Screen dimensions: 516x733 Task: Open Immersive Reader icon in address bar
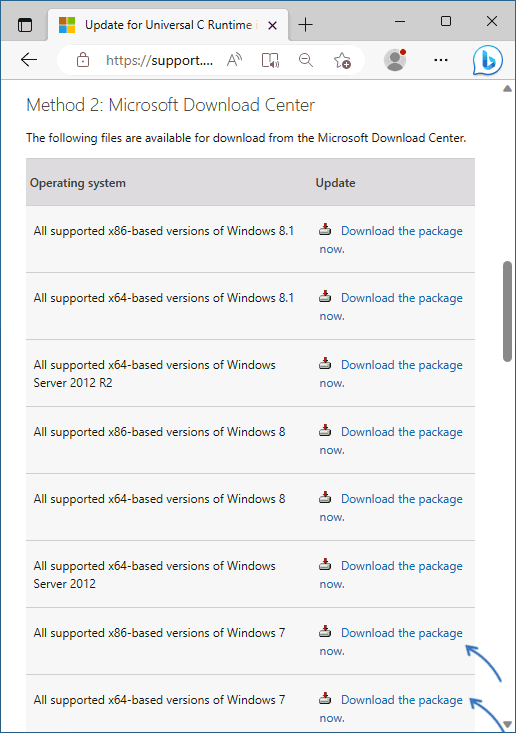pyautogui.click(x=270, y=60)
